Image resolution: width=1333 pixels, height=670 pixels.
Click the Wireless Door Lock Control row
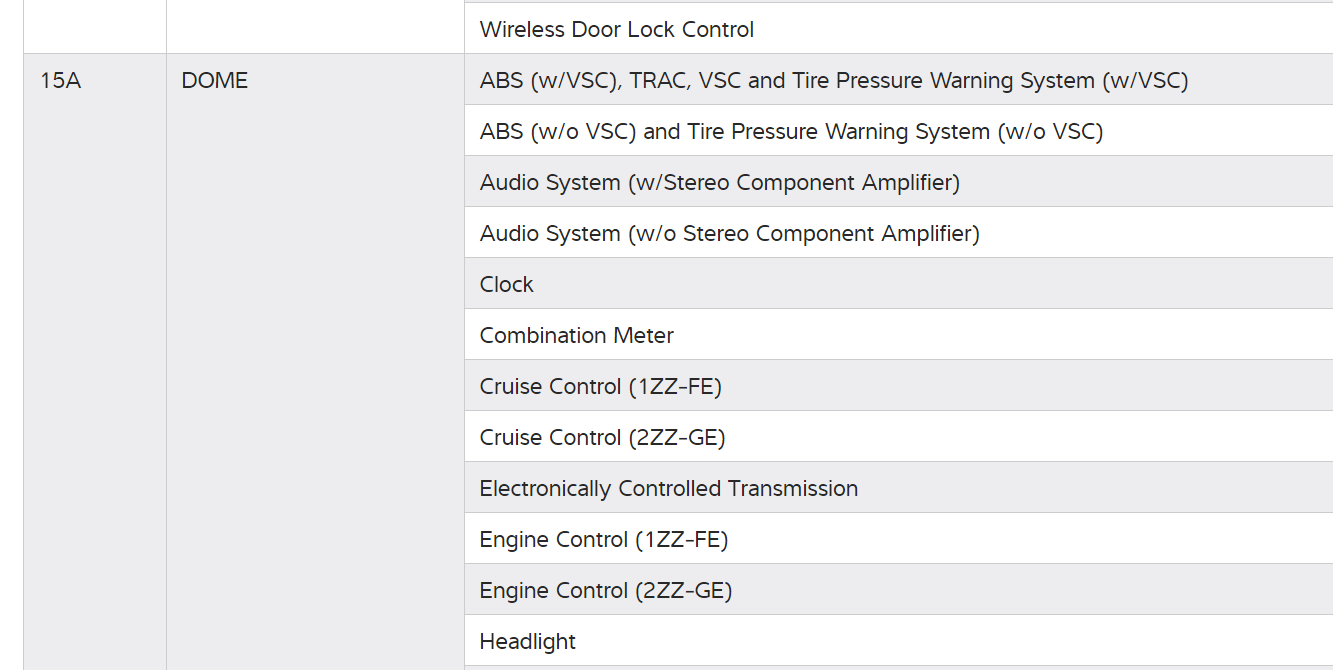tap(617, 29)
